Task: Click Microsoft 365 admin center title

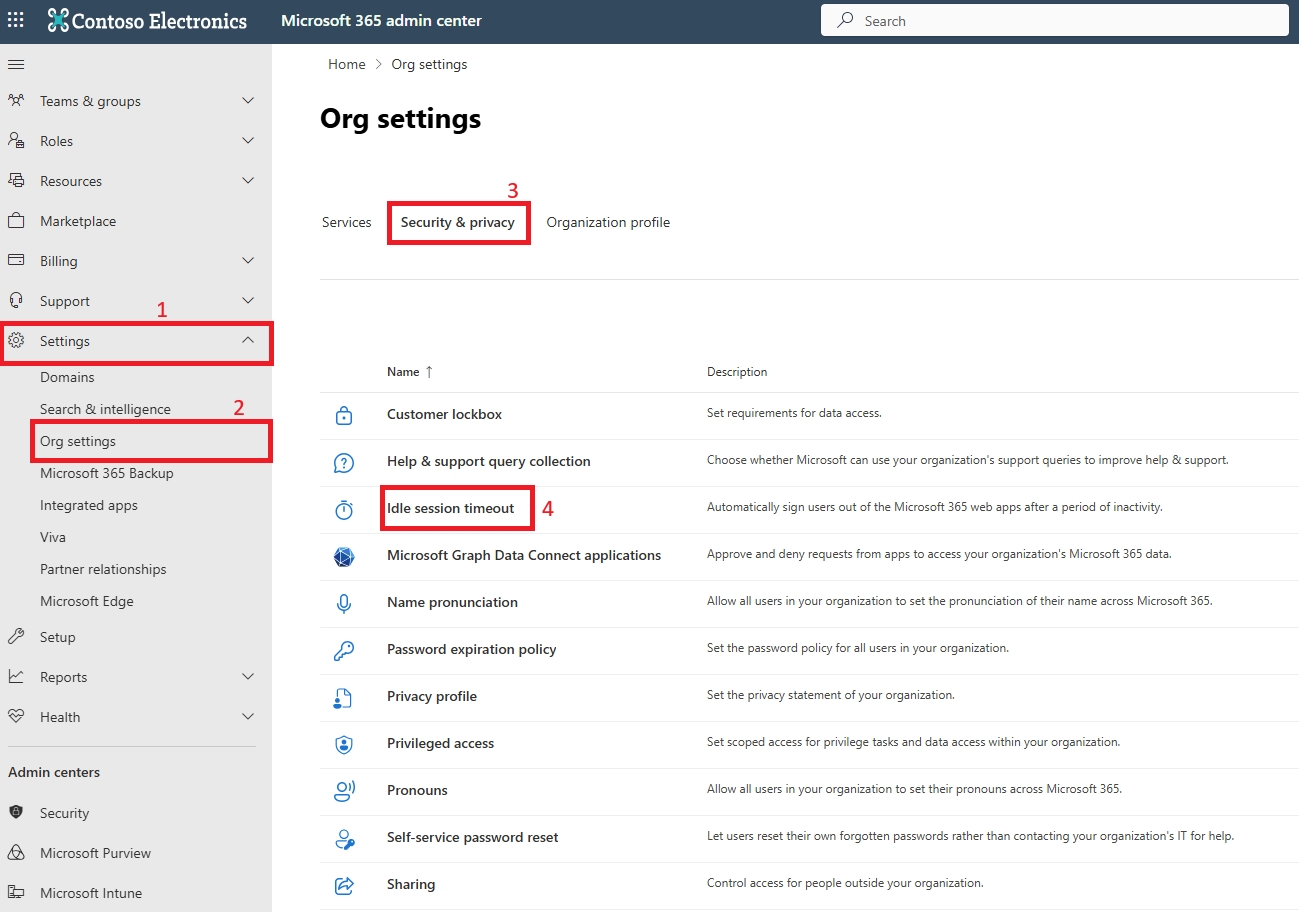Action: 381,20
